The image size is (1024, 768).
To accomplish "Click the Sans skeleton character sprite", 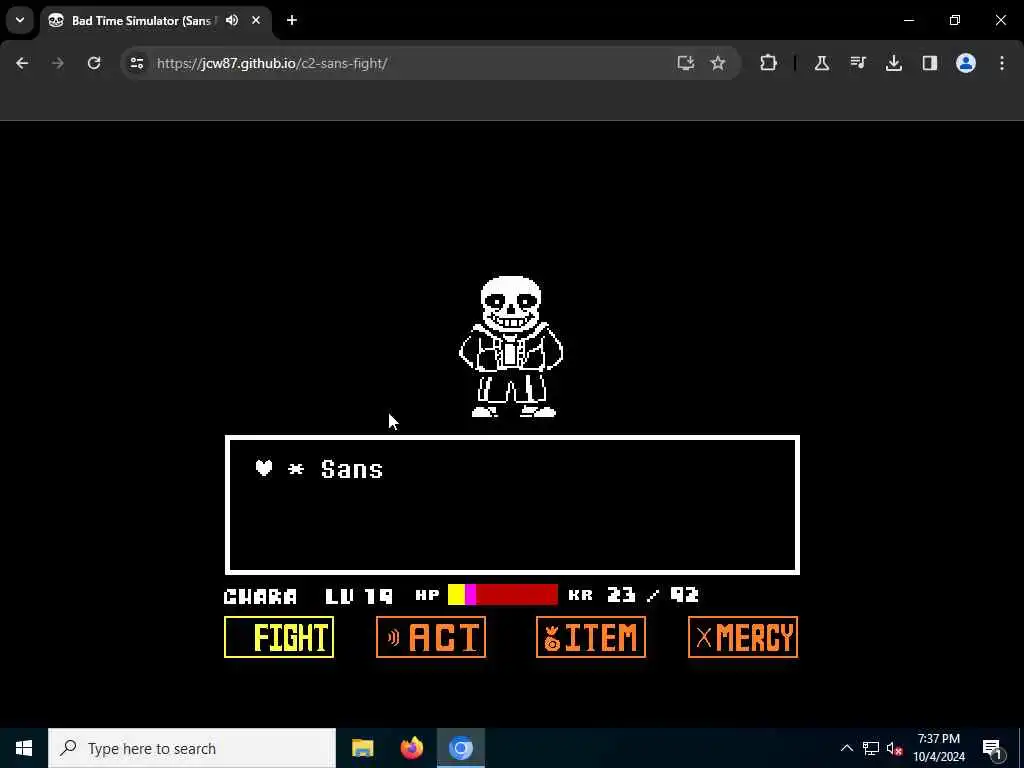I will [x=511, y=347].
